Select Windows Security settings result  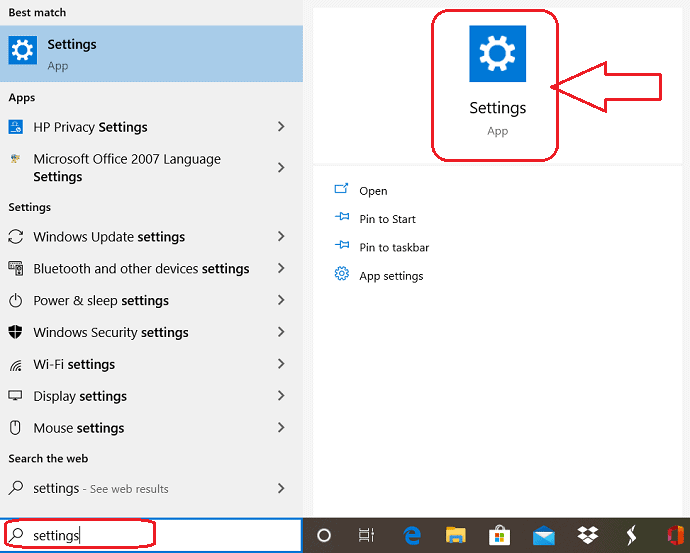151,332
